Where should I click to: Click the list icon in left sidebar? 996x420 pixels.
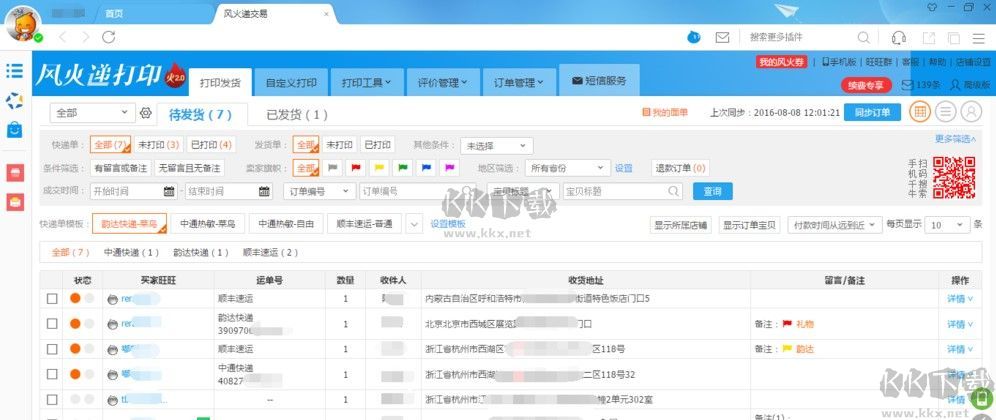tap(15, 71)
